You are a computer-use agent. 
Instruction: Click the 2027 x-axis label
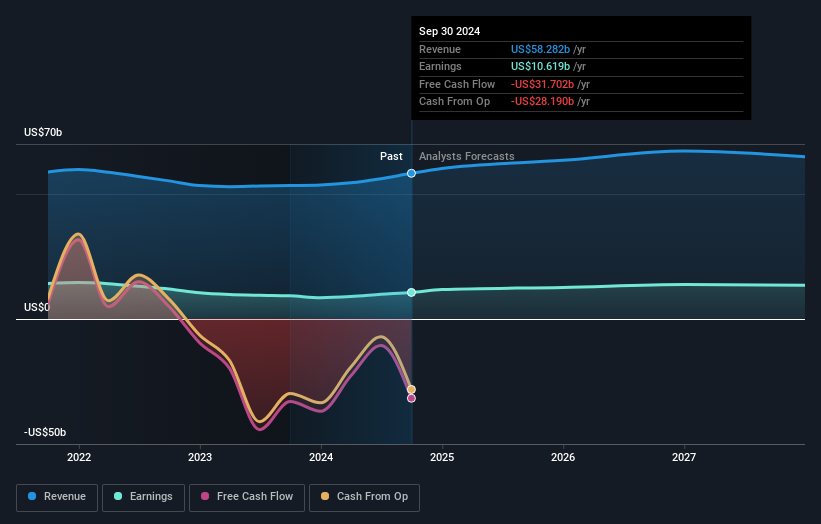point(684,458)
